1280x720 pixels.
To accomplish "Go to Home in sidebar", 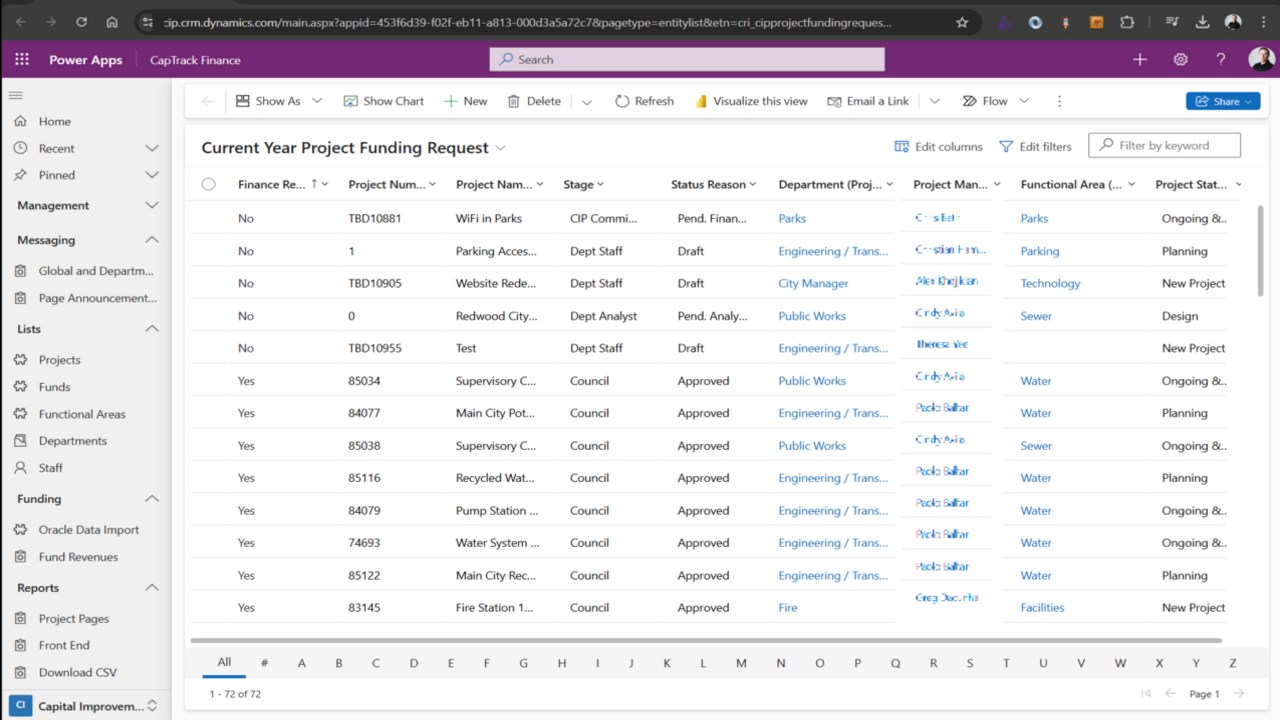I will coord(55,121).
